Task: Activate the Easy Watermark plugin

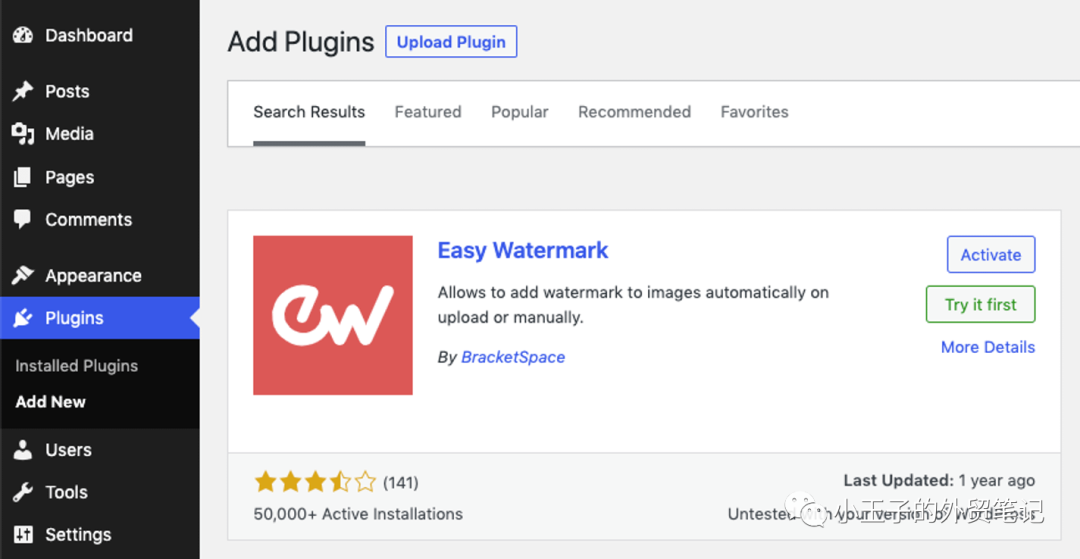Action: pyautogui.click(x=991, y=255)
